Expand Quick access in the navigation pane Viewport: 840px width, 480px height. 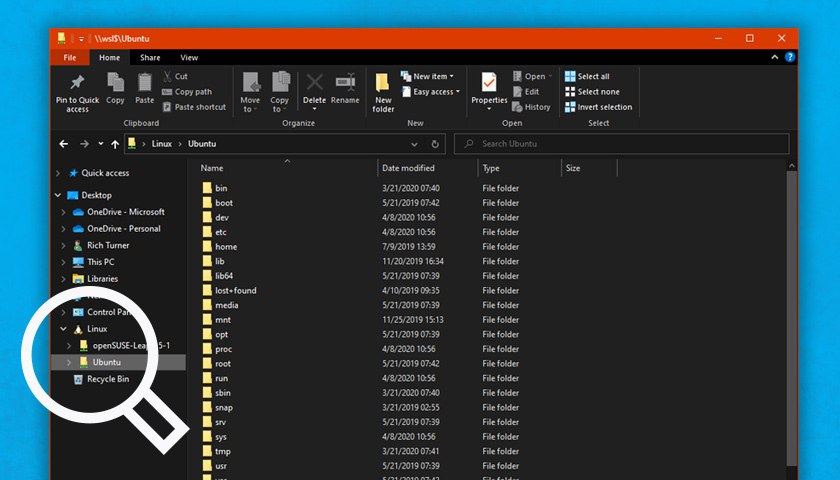[x=58, y=173]
